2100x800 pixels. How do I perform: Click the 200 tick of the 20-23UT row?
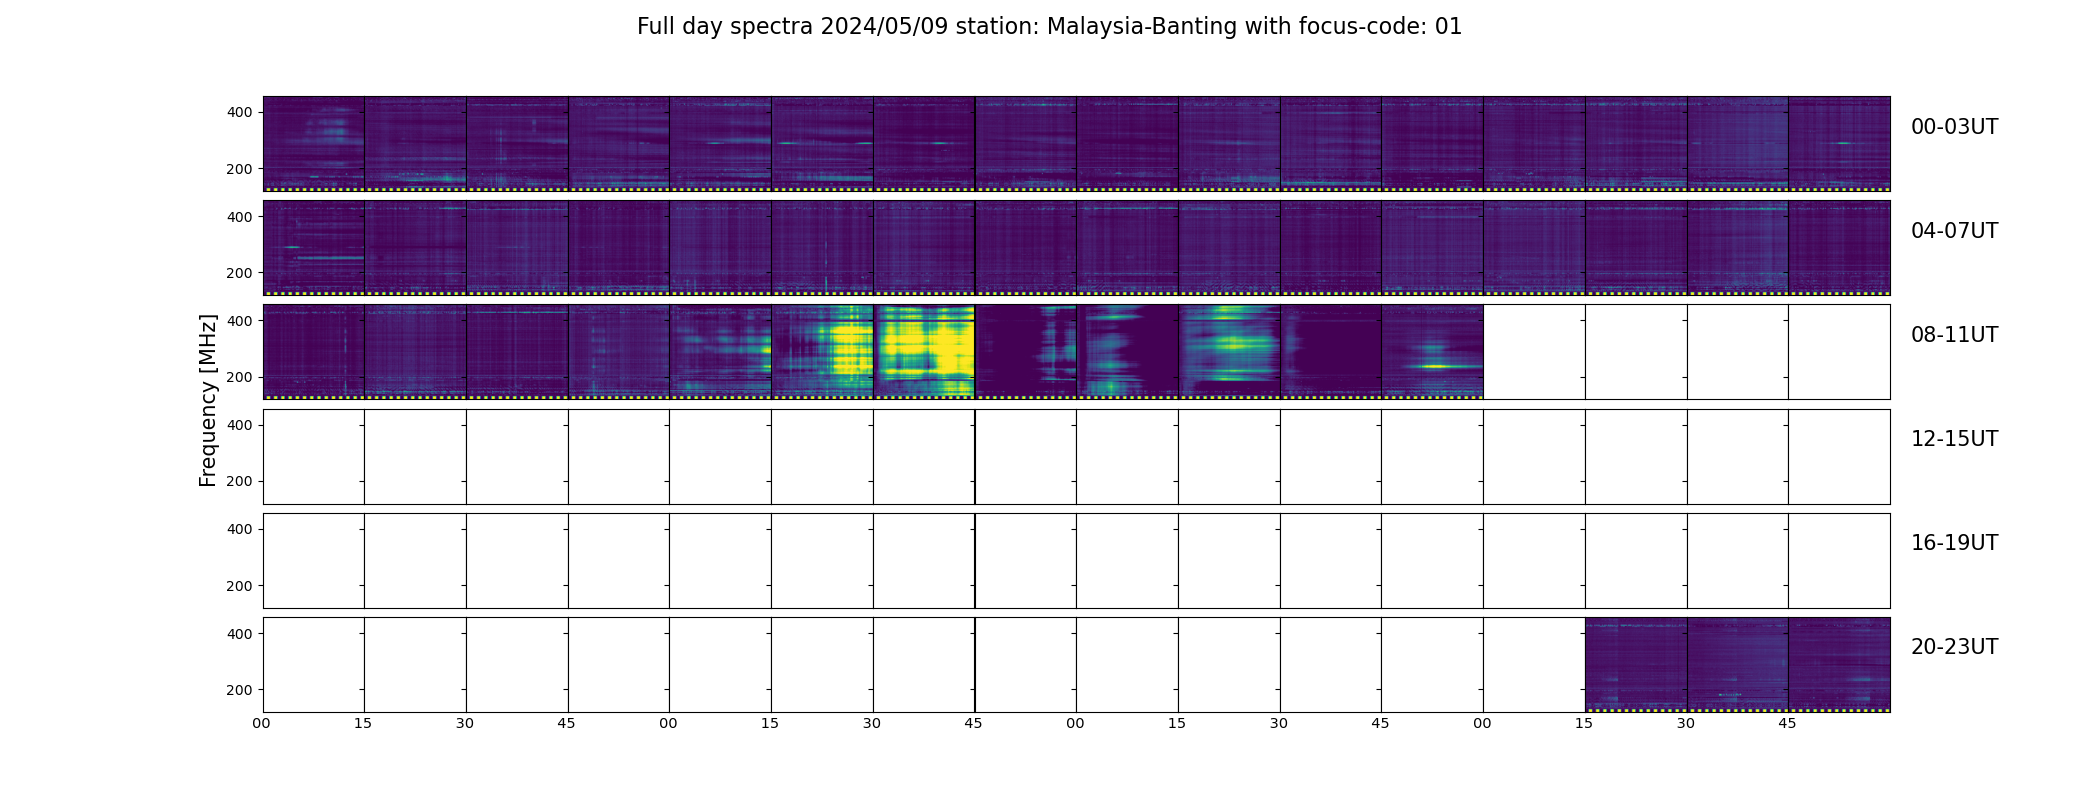coord(240,690)
